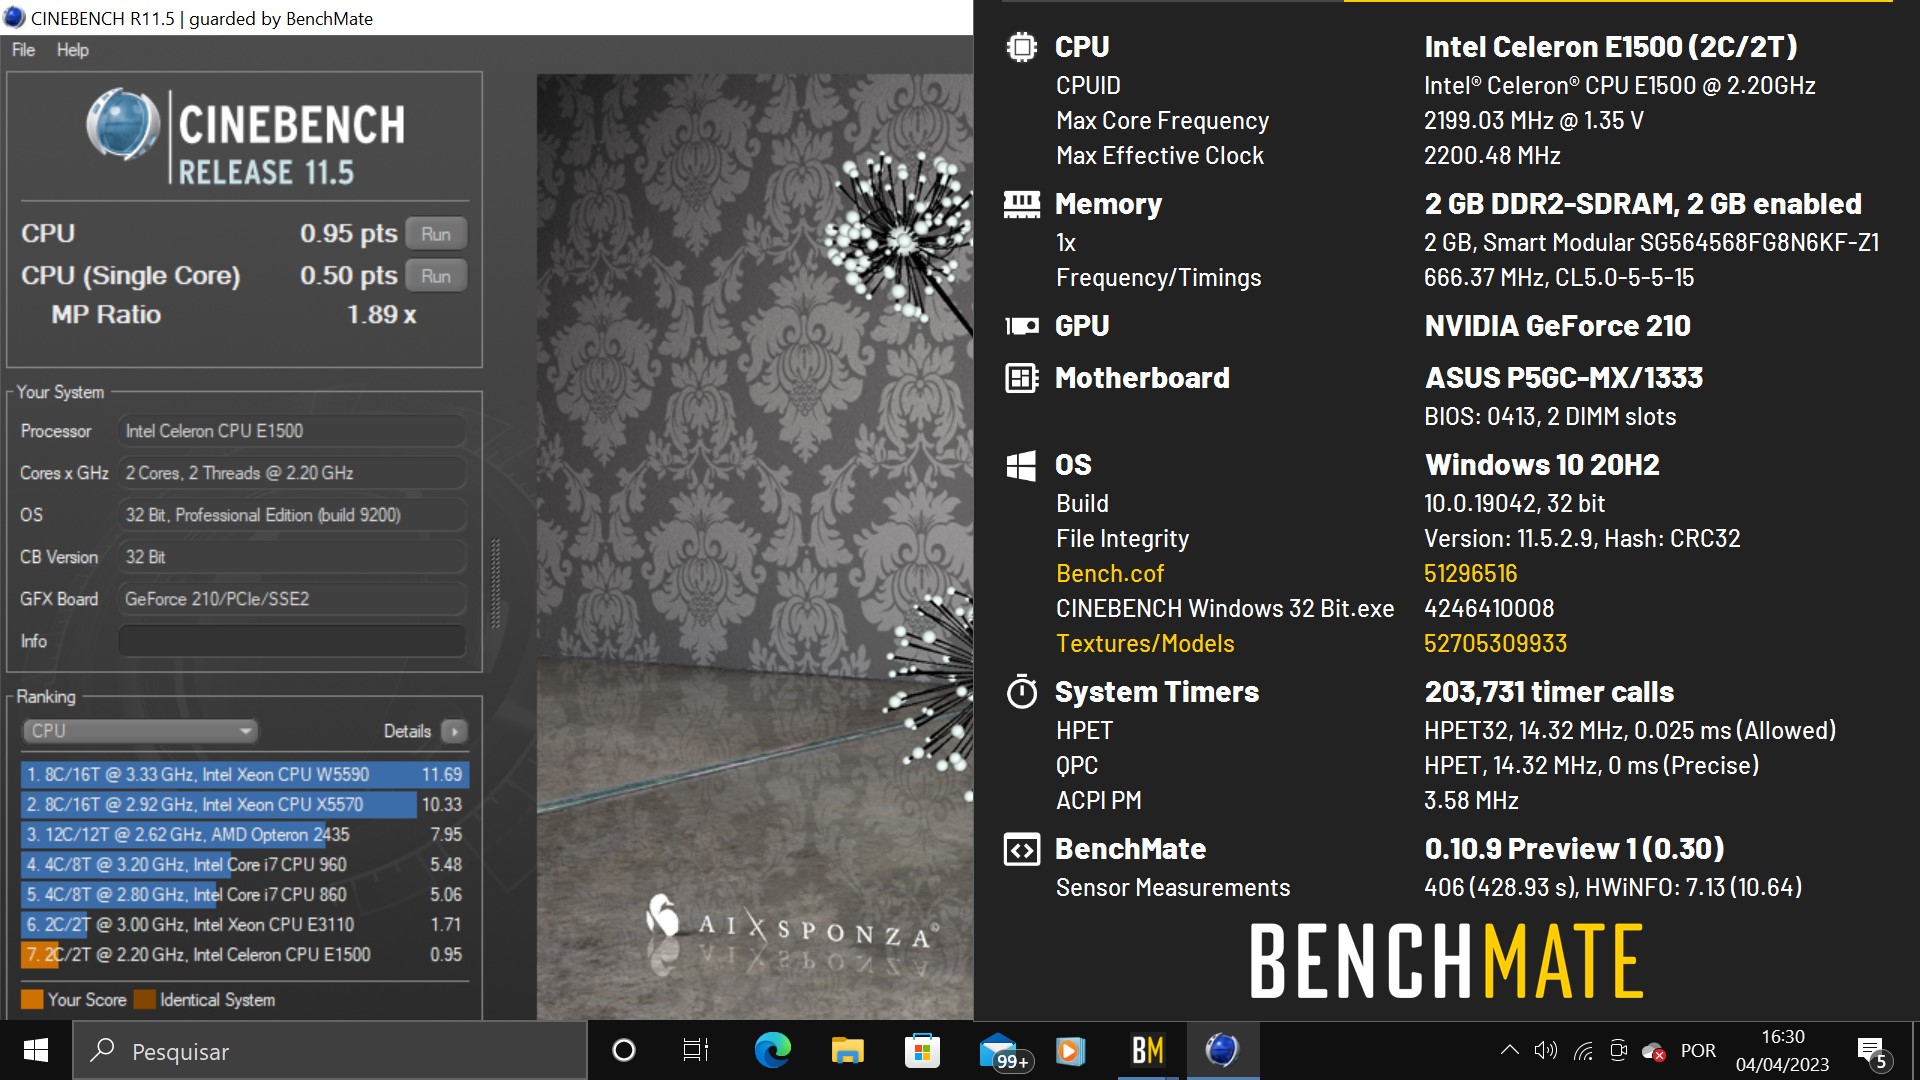Open File Explorer from the taskbar

click(847, 1051)
